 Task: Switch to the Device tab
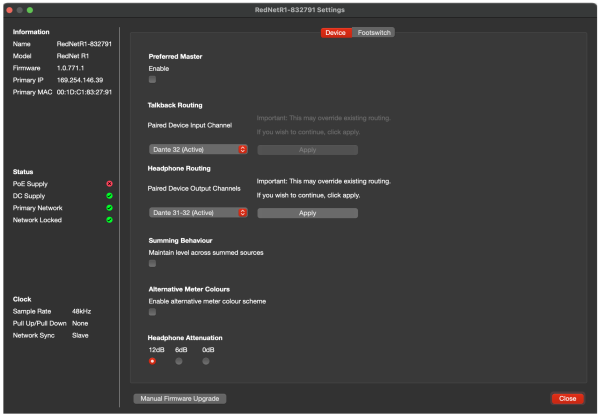point(336,33)
